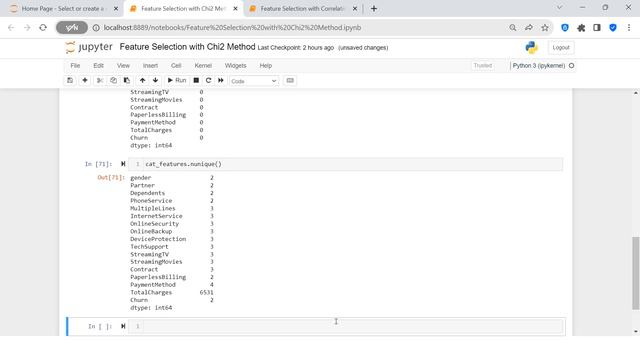Screen dimensions: 640x360
Task: Open cell type Code dropdown
Action: point(254,81)
